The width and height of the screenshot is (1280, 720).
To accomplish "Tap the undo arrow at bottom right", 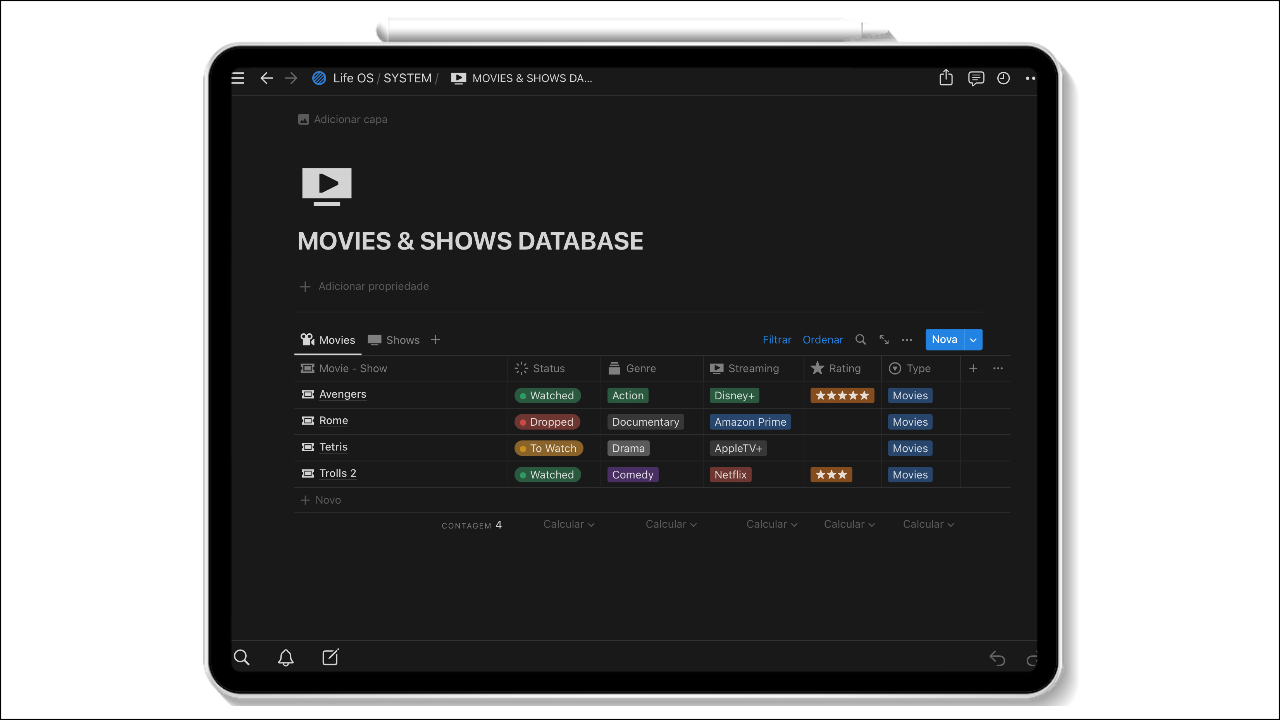I will (x=997, y=658).
